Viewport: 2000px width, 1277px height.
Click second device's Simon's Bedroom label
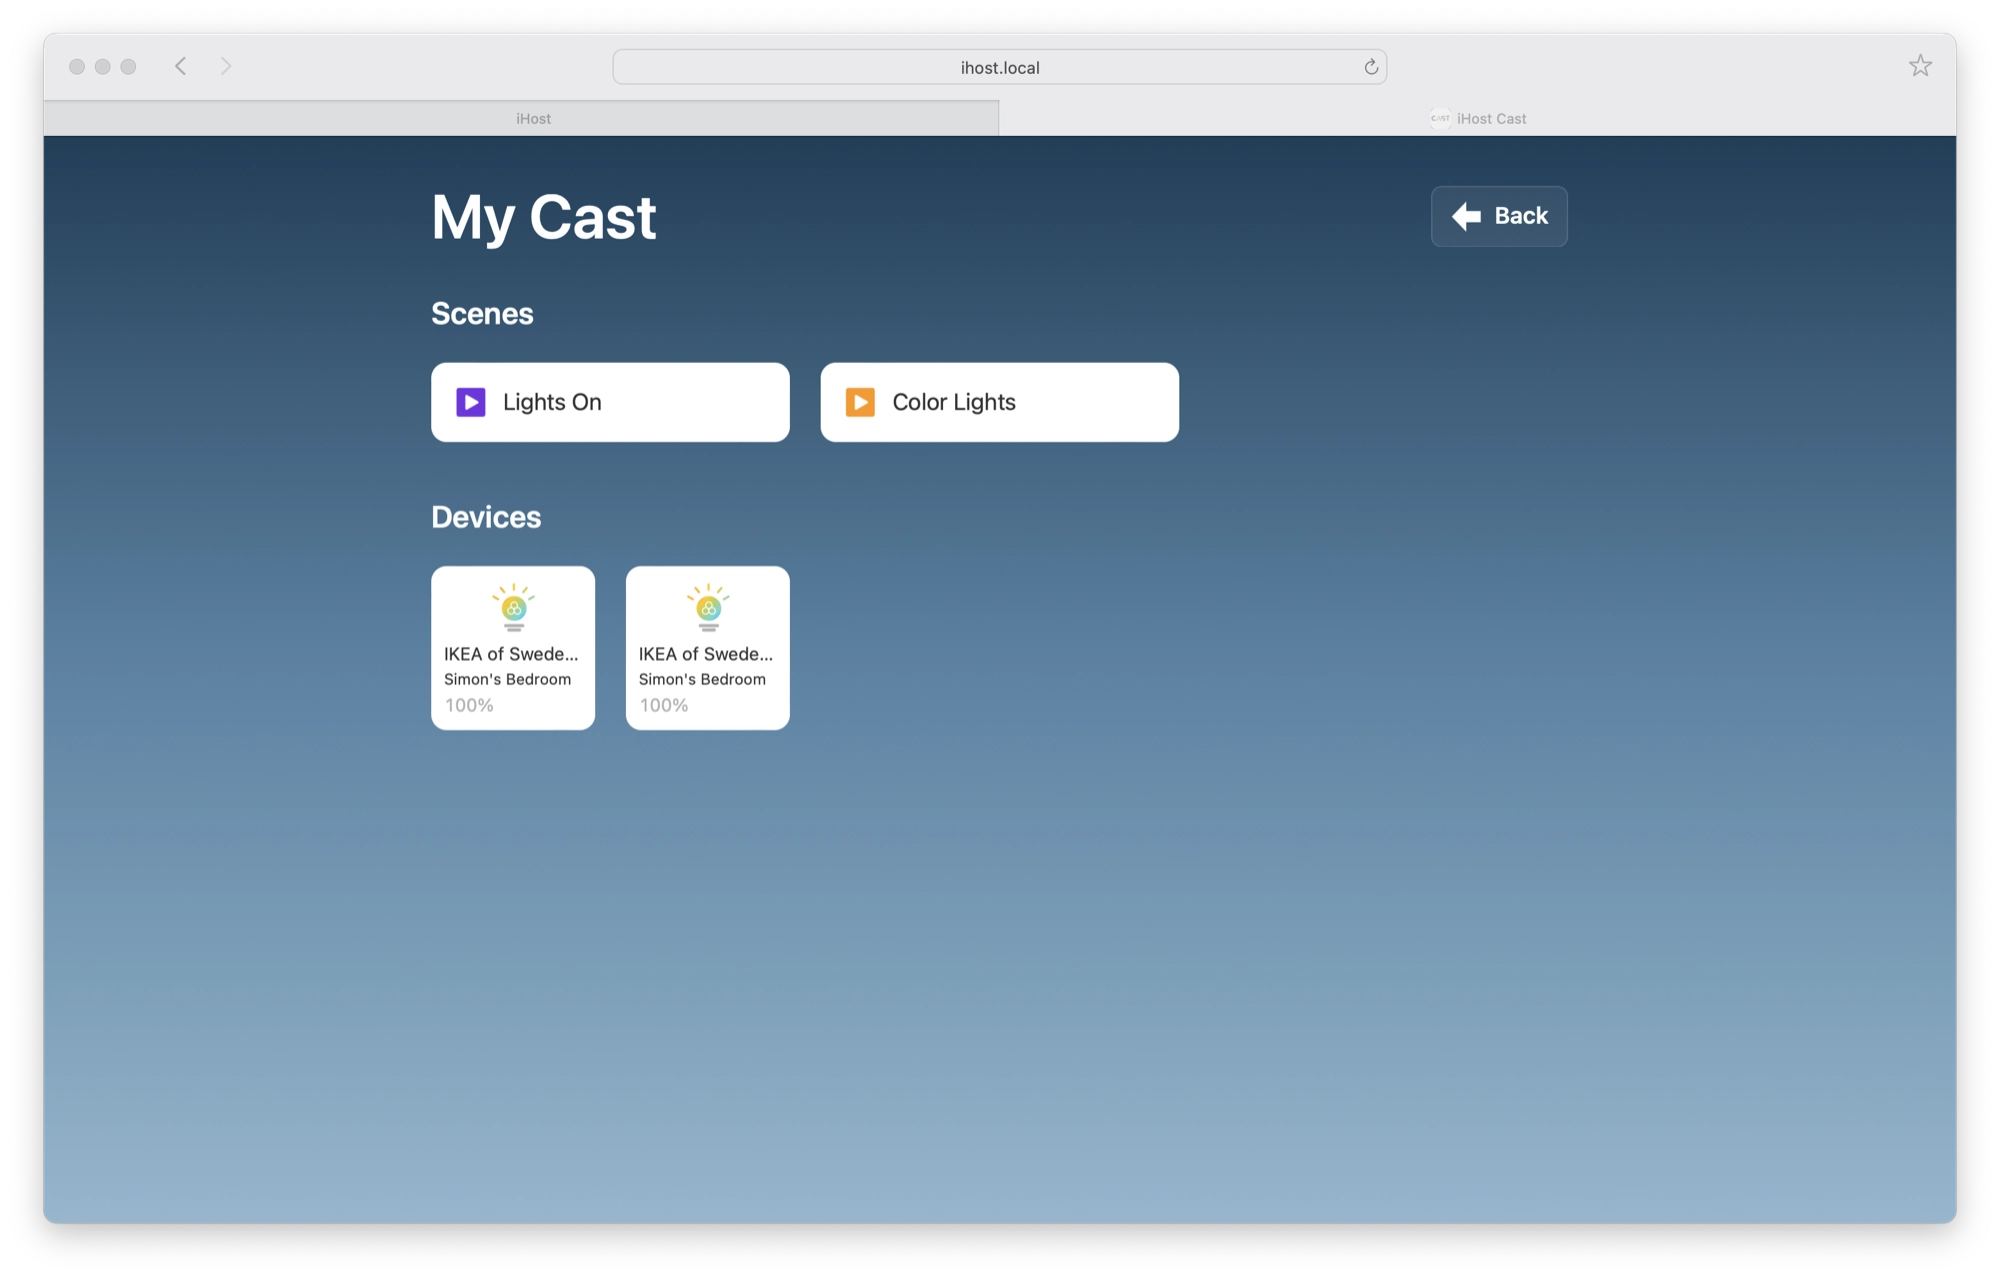click(702, 679)
